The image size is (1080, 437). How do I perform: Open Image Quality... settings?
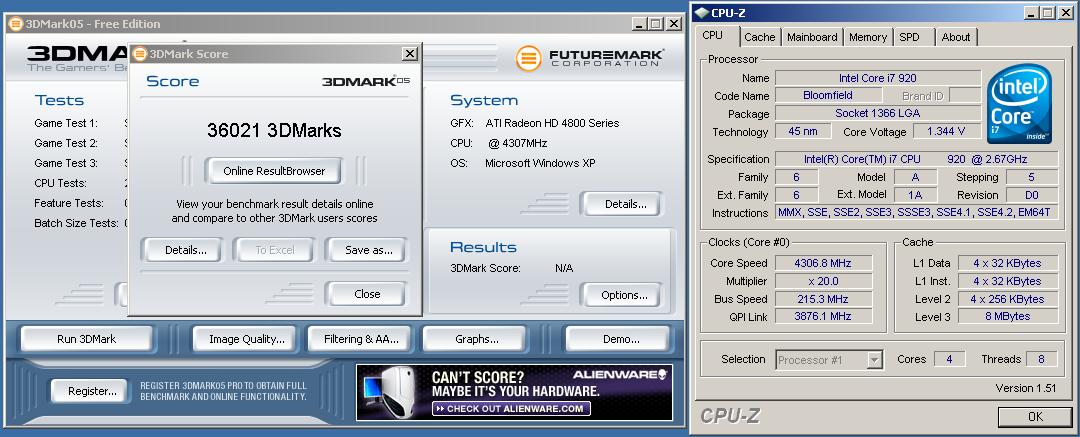point(247,339)
